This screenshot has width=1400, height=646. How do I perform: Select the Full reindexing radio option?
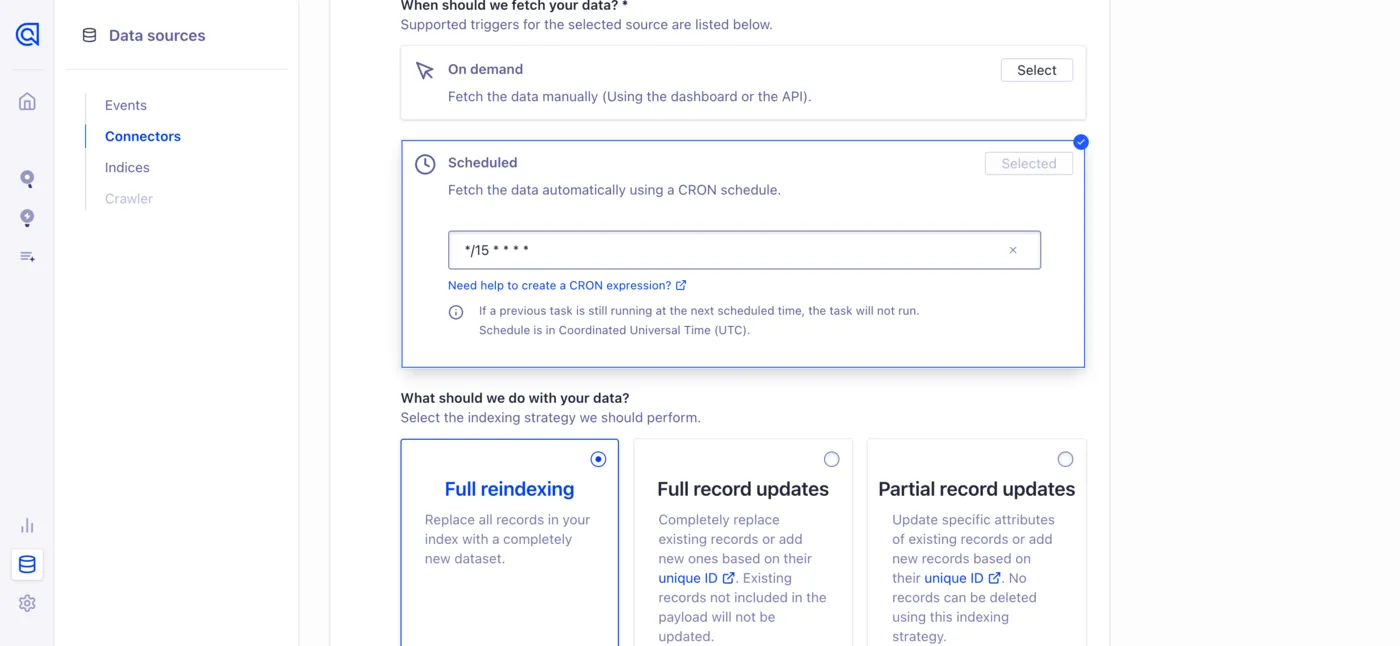[598, 459]
